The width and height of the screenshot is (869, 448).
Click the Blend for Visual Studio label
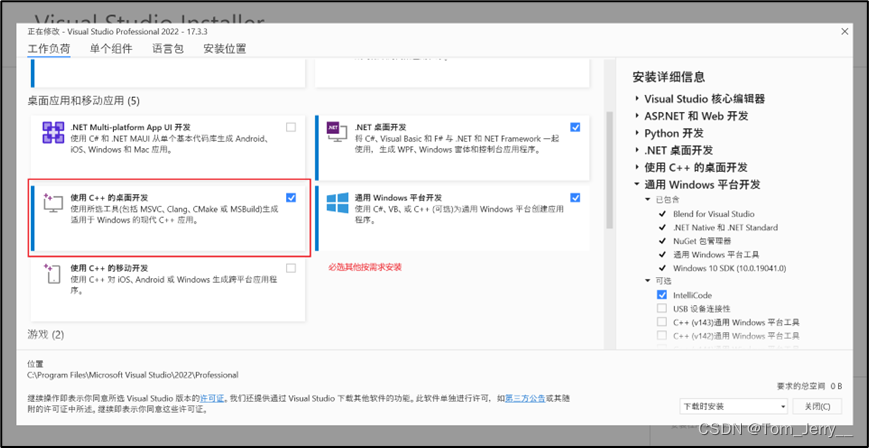tap(714, 214)
